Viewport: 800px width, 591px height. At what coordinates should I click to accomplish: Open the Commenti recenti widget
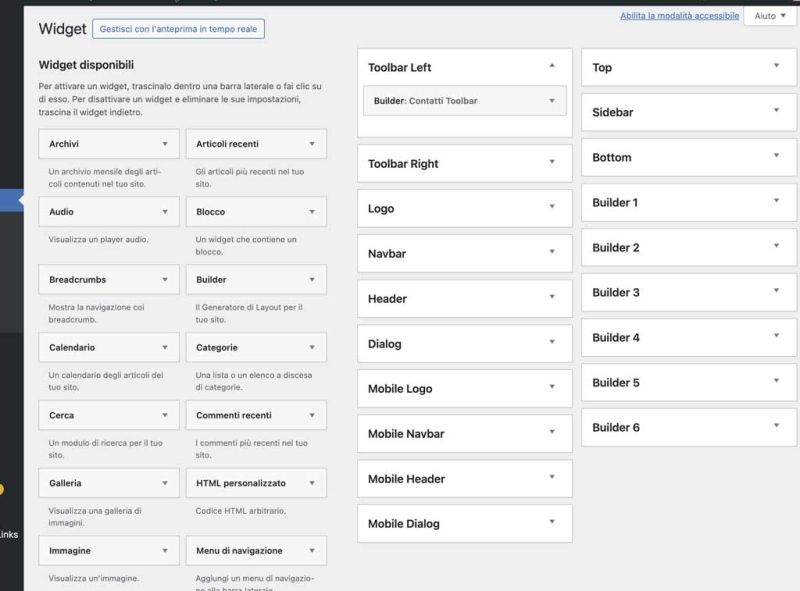point(256,415)
